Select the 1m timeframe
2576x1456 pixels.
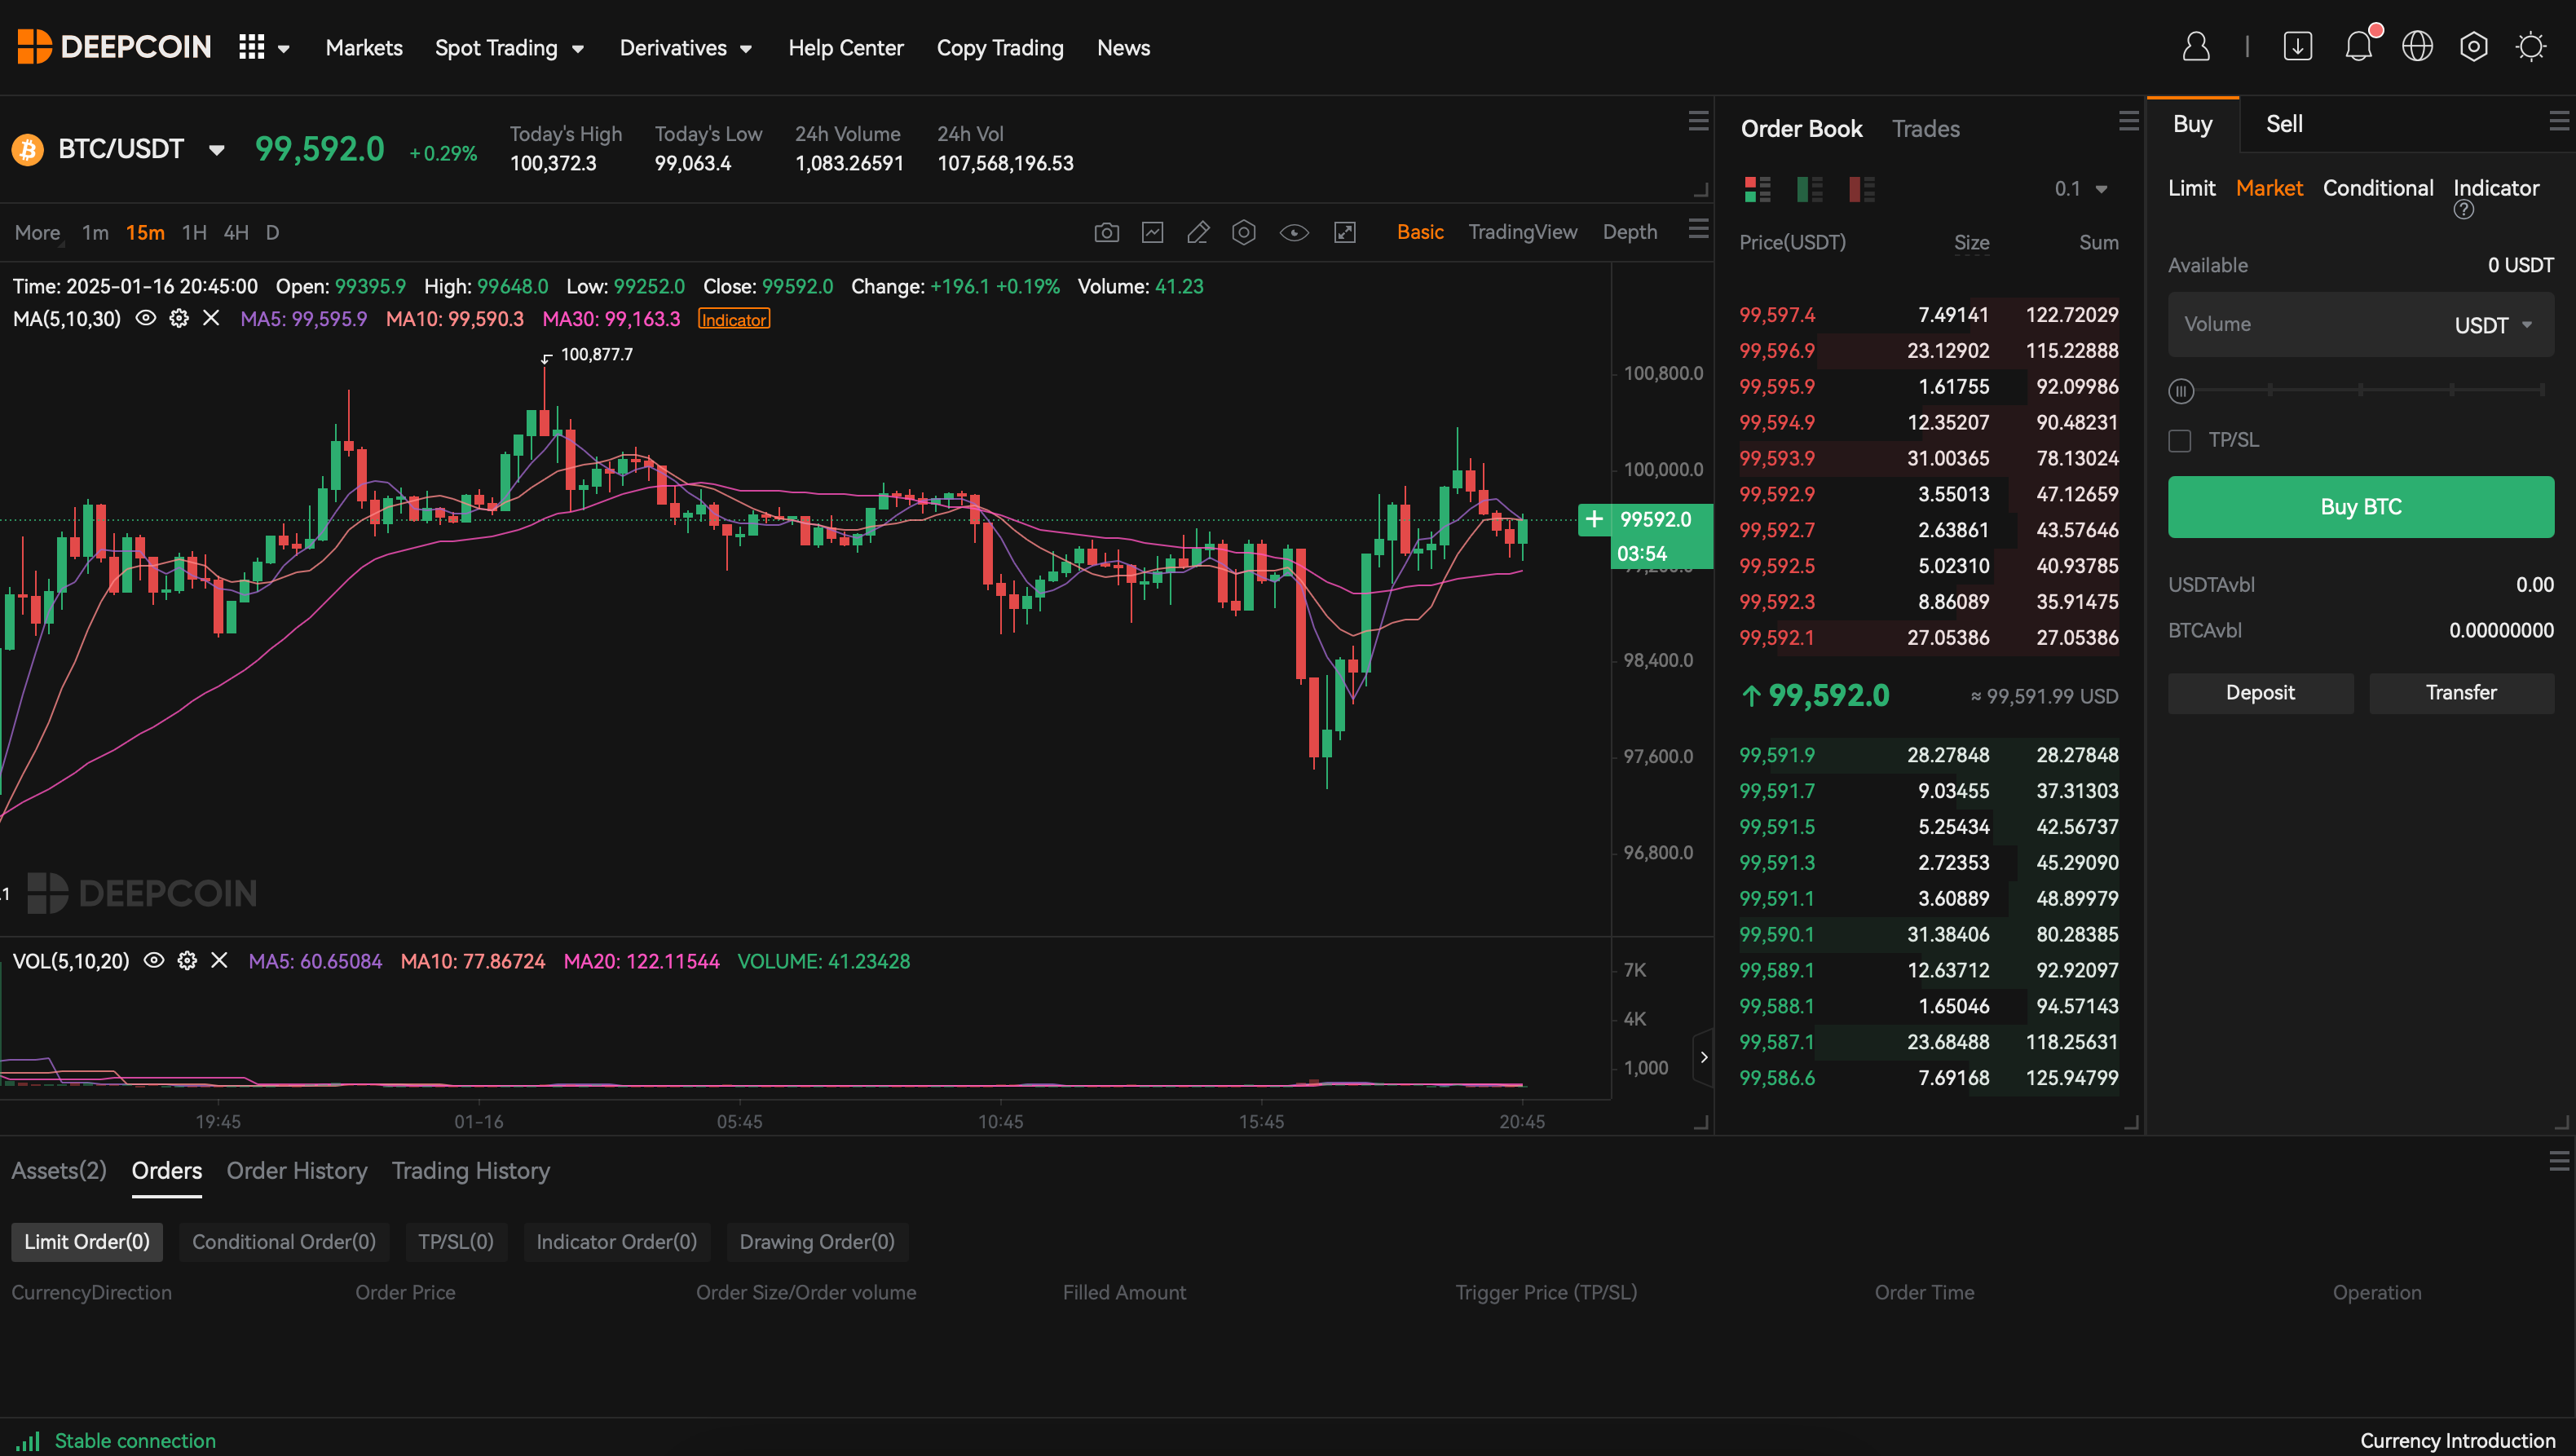click(95, 233)
